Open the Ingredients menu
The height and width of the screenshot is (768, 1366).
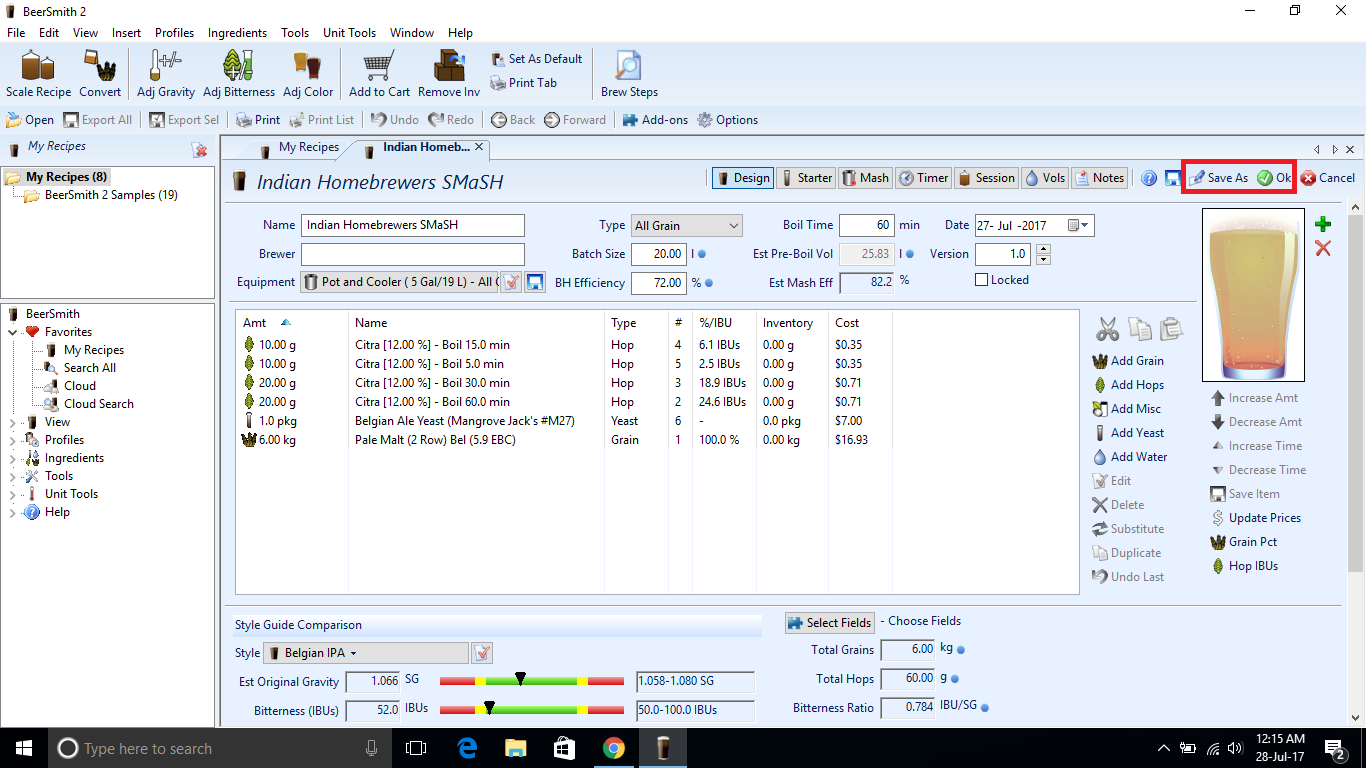coord(237,33)
